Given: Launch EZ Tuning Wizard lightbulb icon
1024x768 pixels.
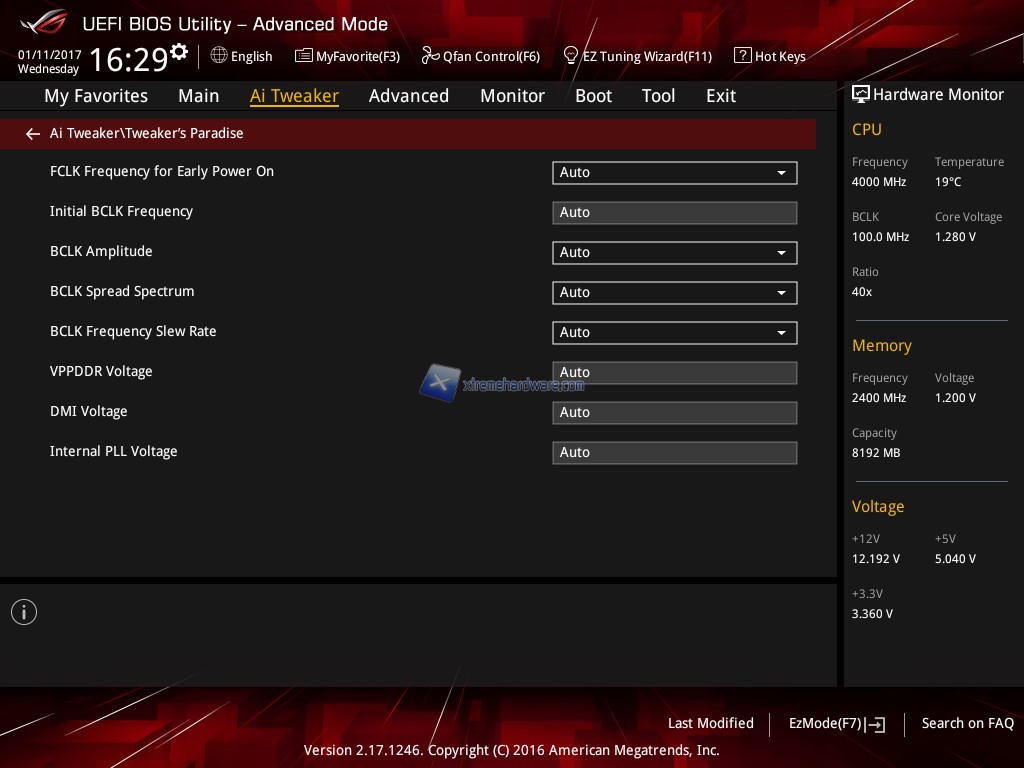Looking at the screenshot, I should tap(571, 56).
